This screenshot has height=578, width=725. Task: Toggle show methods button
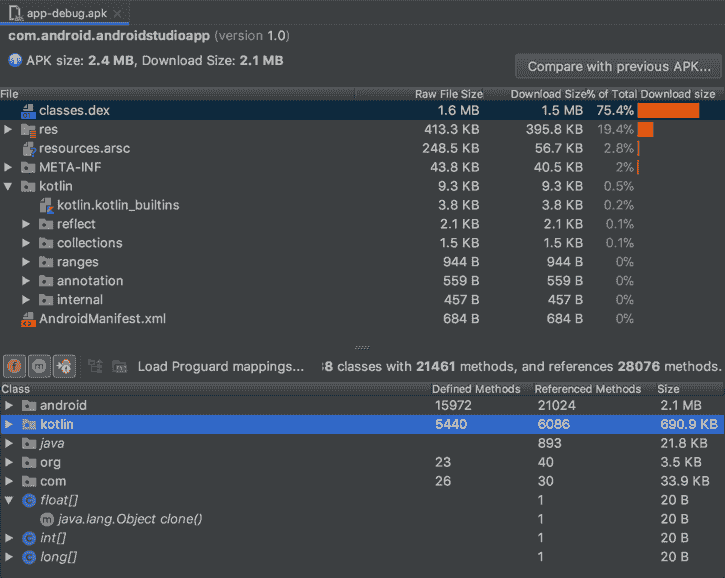point(39,367)
